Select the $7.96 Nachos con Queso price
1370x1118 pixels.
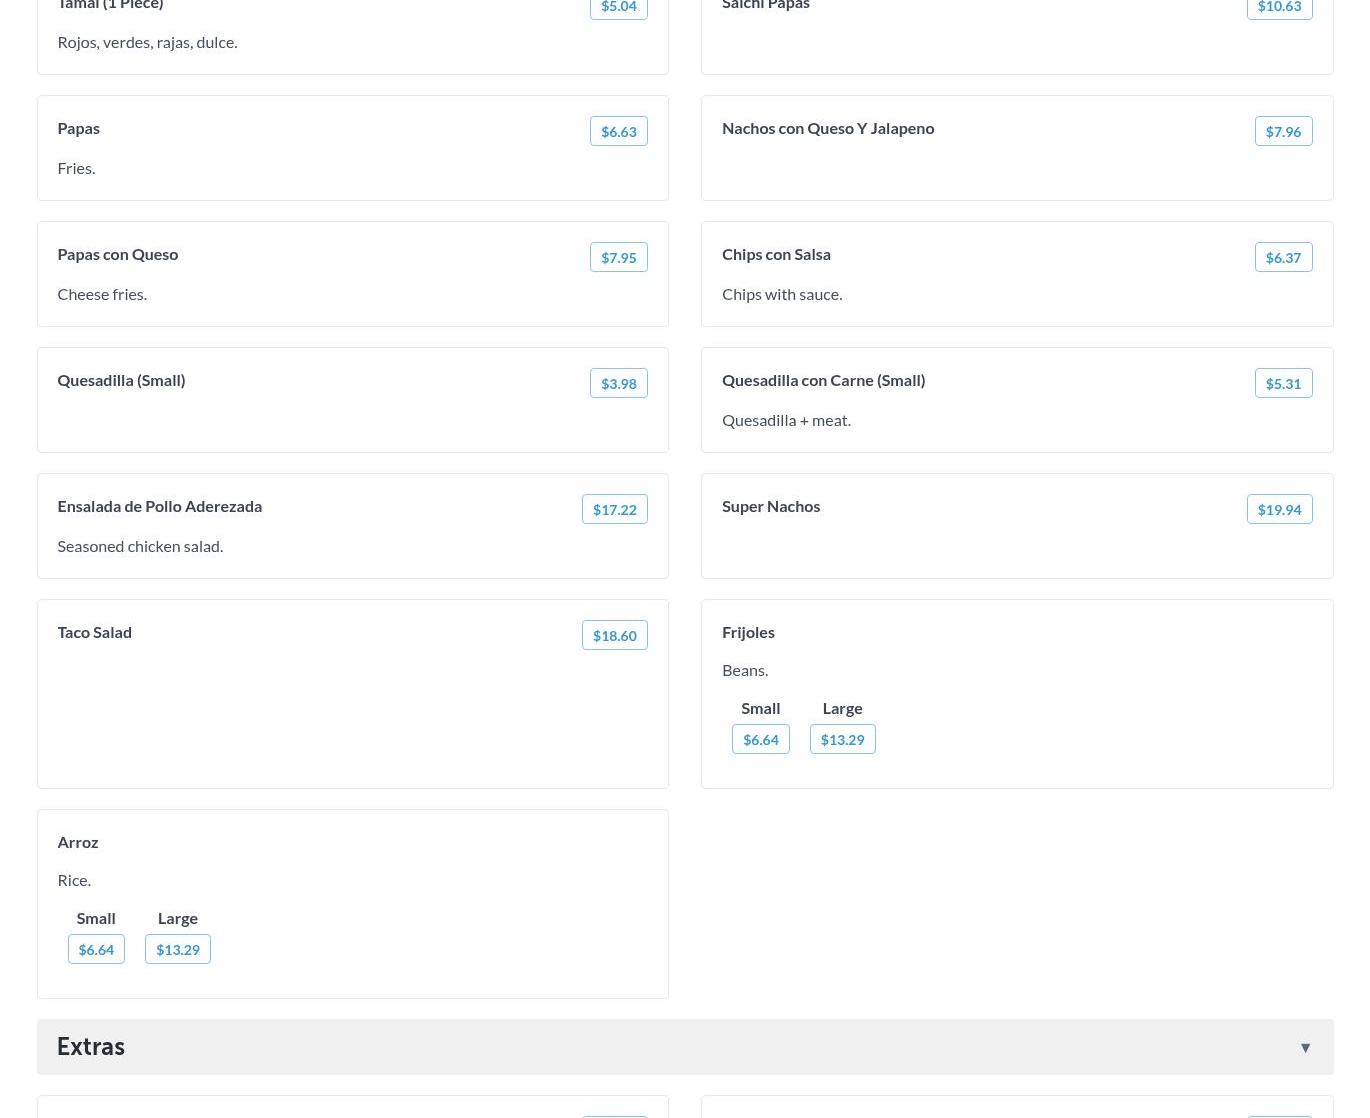[1283, 131]
